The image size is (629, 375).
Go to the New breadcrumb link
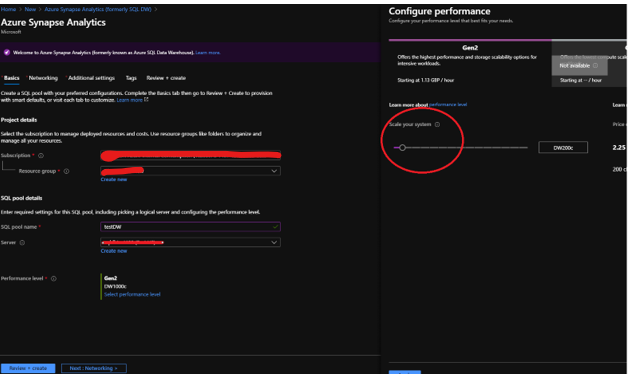(30, 9)
